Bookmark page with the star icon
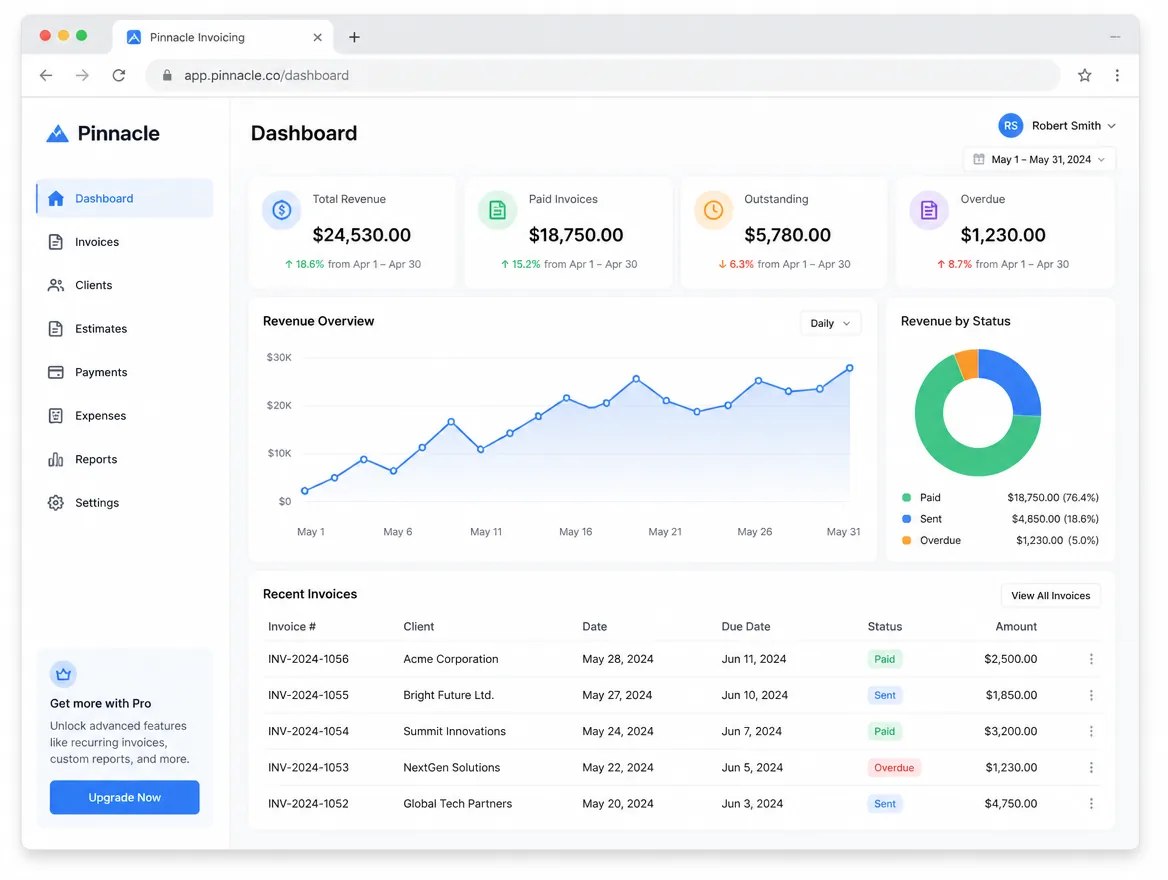Image resolution: width=1168 pixels, height=880 pixels. (x=1085, y=75)
